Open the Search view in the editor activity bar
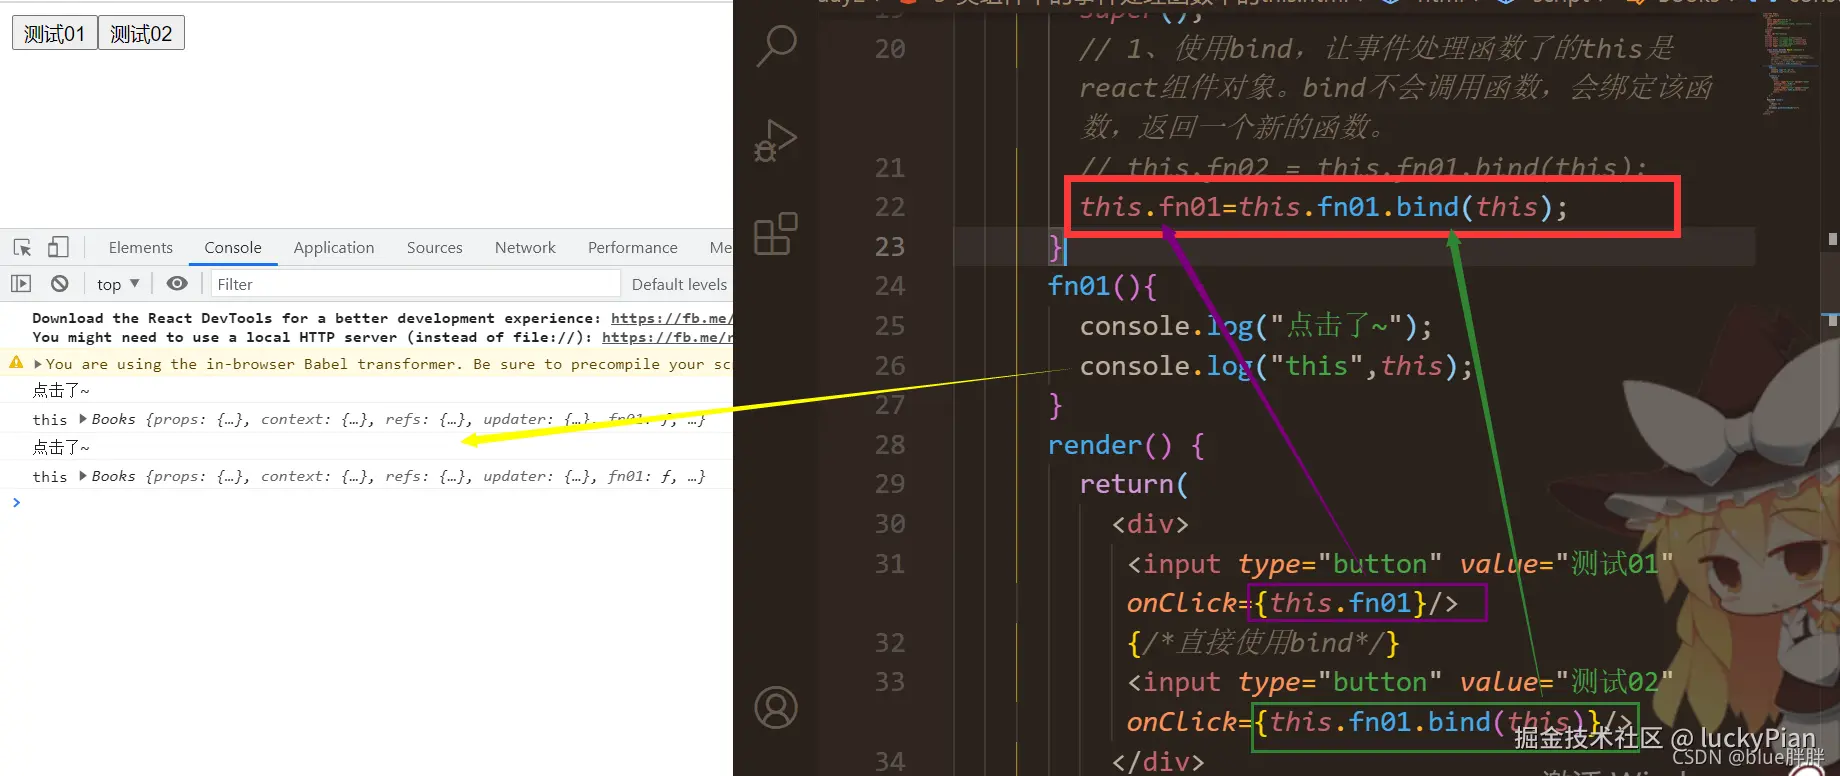 (776, 46)
